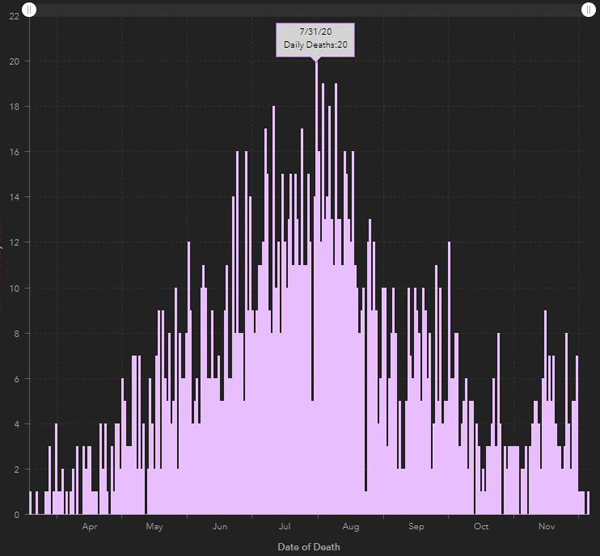
Task: Click the May axis label
Action: pos(154,527)
